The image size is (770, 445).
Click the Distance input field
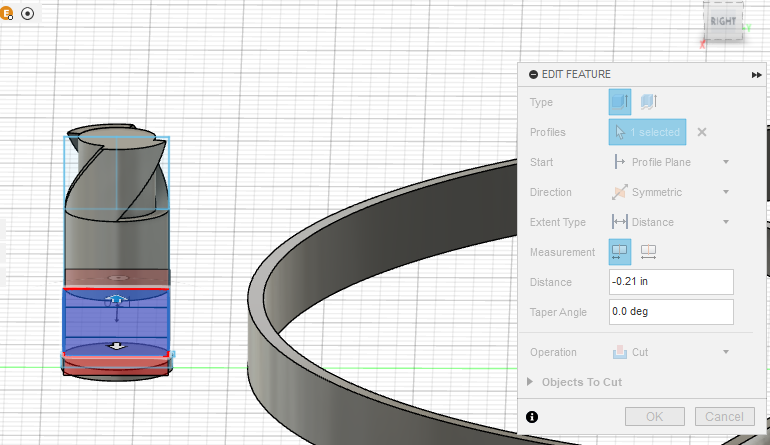coord(671,282)
